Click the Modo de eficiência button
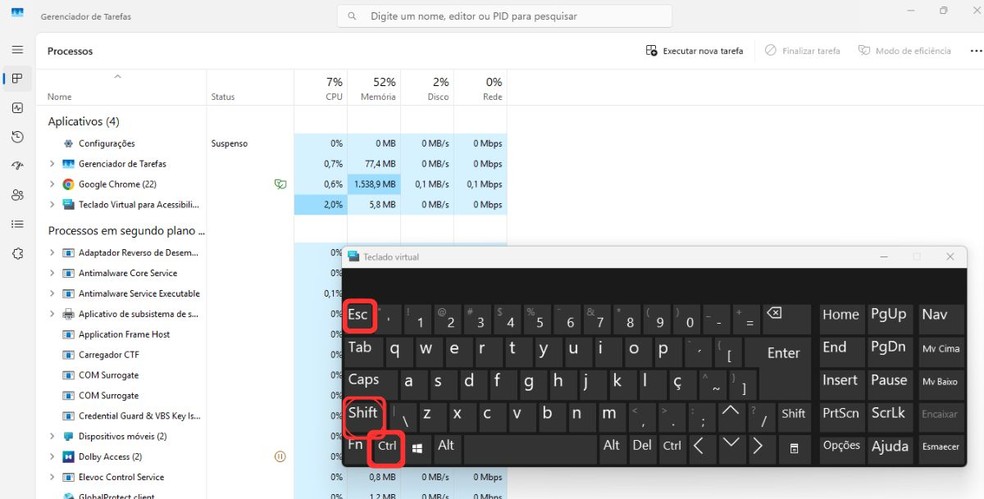The width and height of the screenshot is (984, 499). (905, 51)
